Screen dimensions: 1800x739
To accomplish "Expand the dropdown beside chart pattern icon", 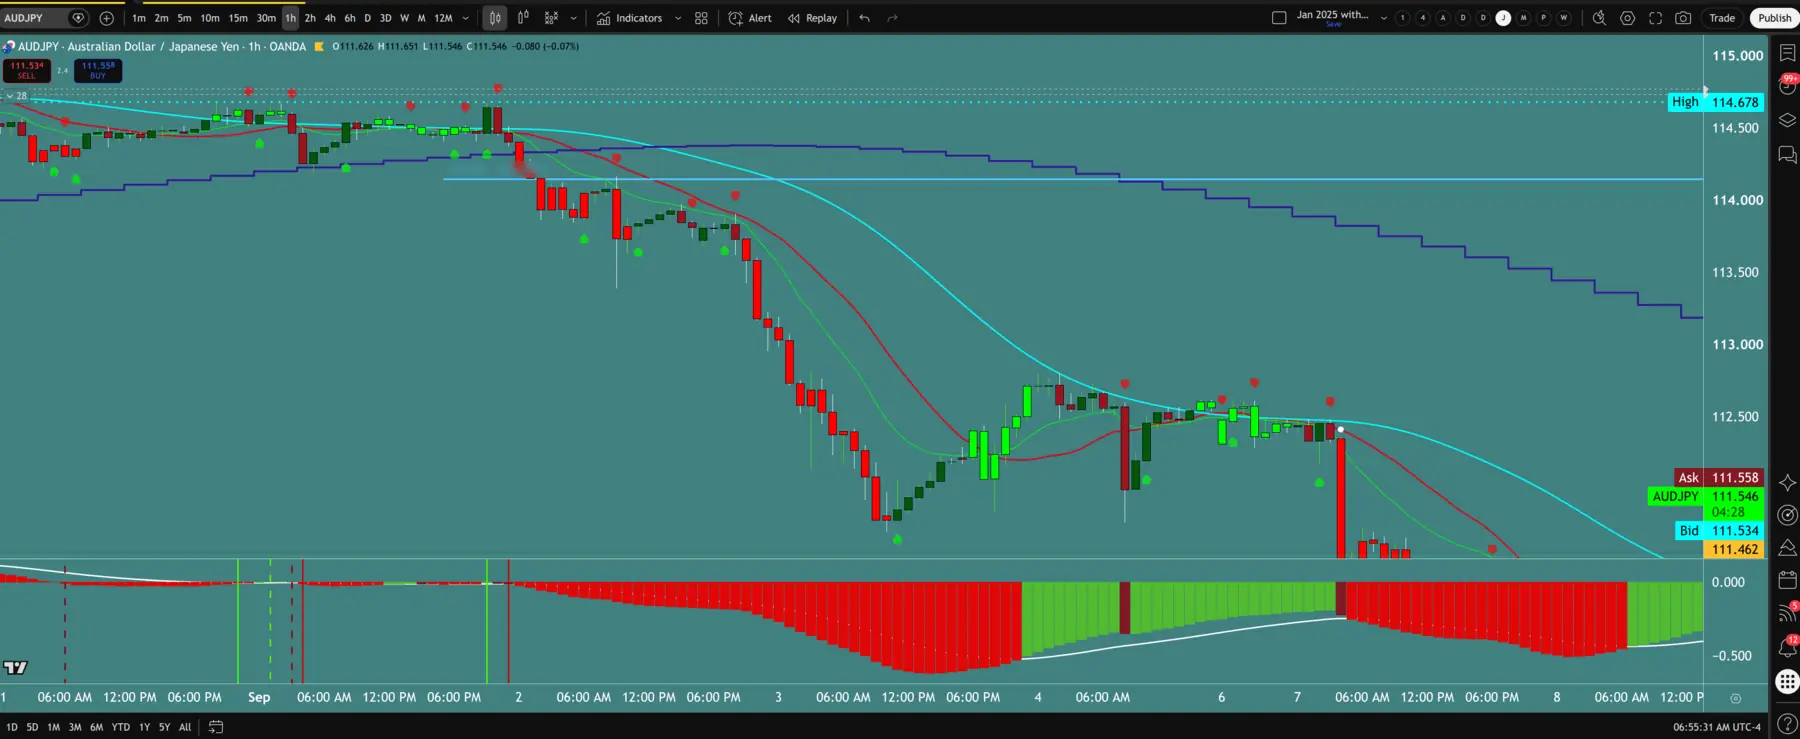I will coord(573,18).
